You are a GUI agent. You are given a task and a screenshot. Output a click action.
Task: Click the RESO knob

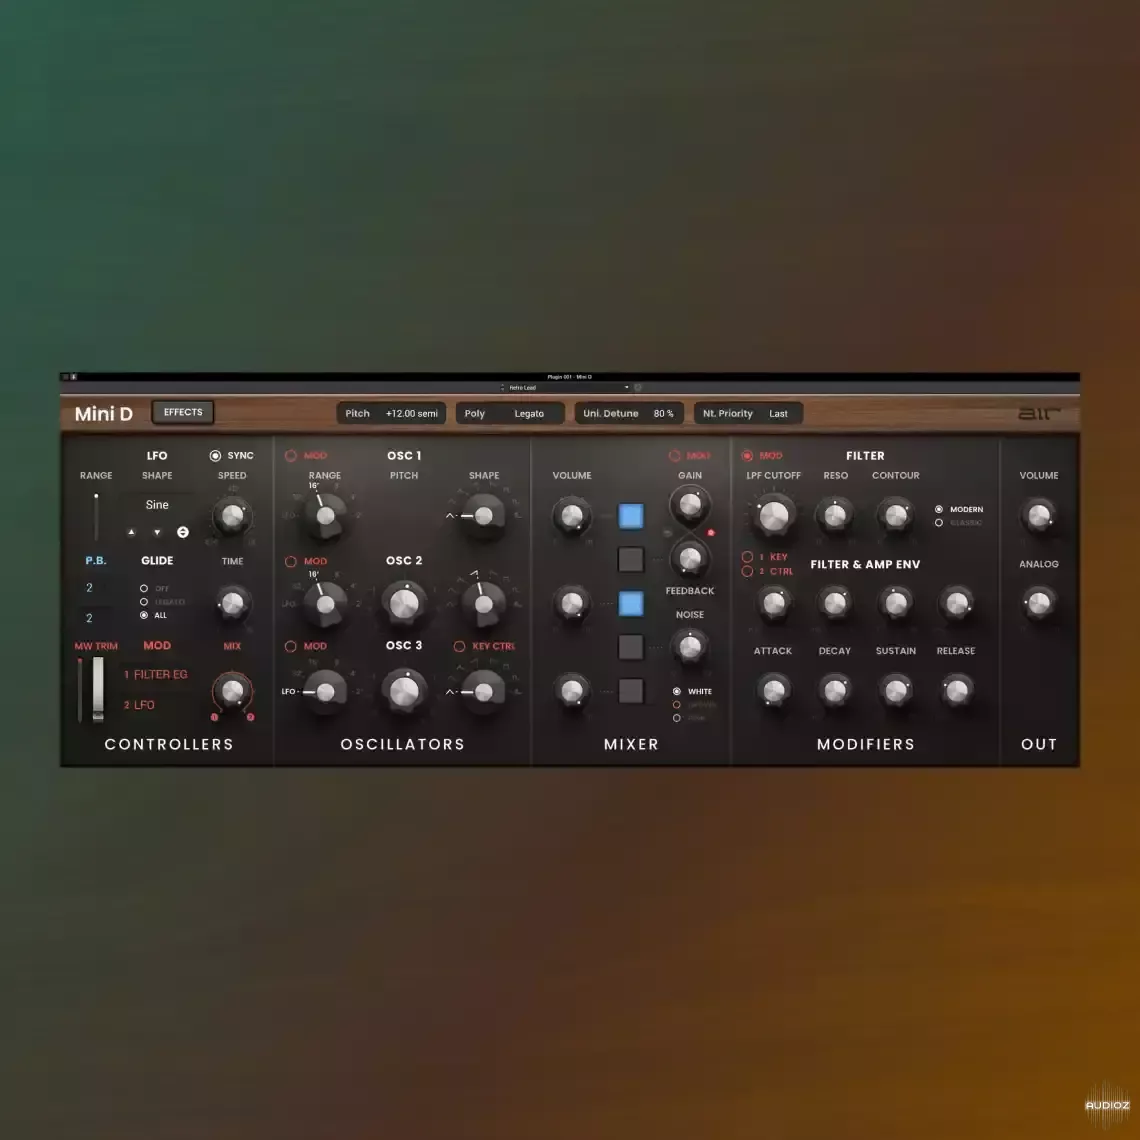coord(835,515)
